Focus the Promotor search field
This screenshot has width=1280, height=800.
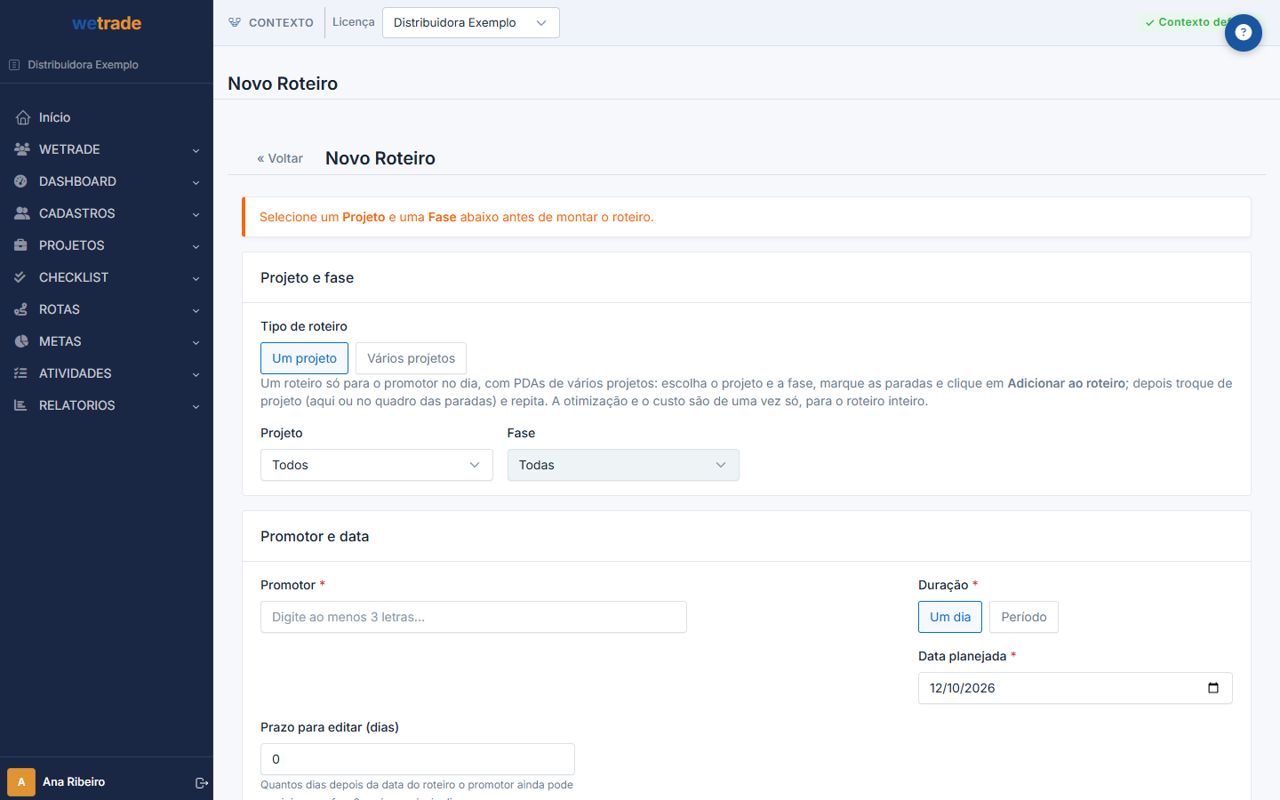click(x=473, y=617)
